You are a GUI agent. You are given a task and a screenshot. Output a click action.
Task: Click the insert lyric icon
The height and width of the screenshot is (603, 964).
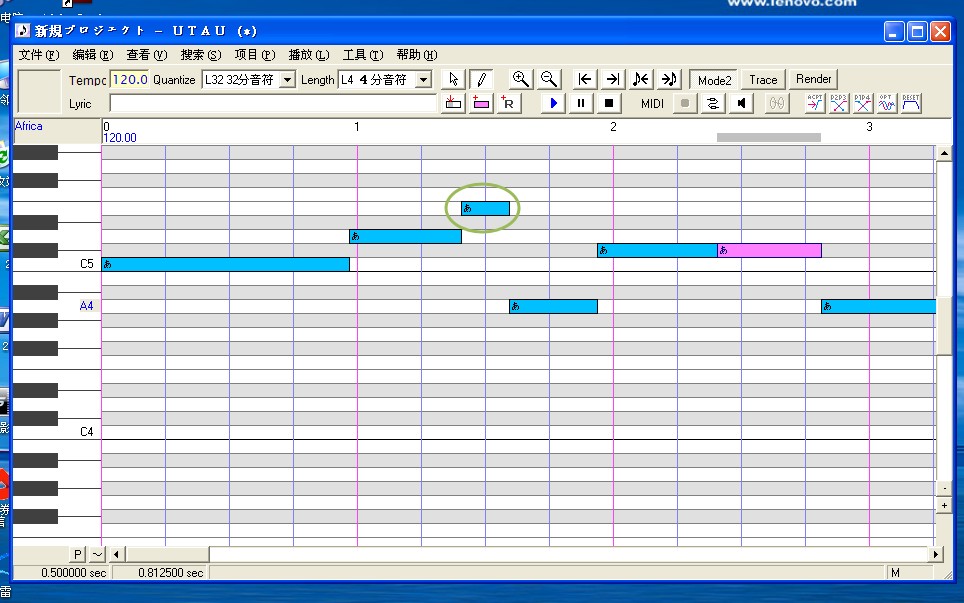point(453,103)
